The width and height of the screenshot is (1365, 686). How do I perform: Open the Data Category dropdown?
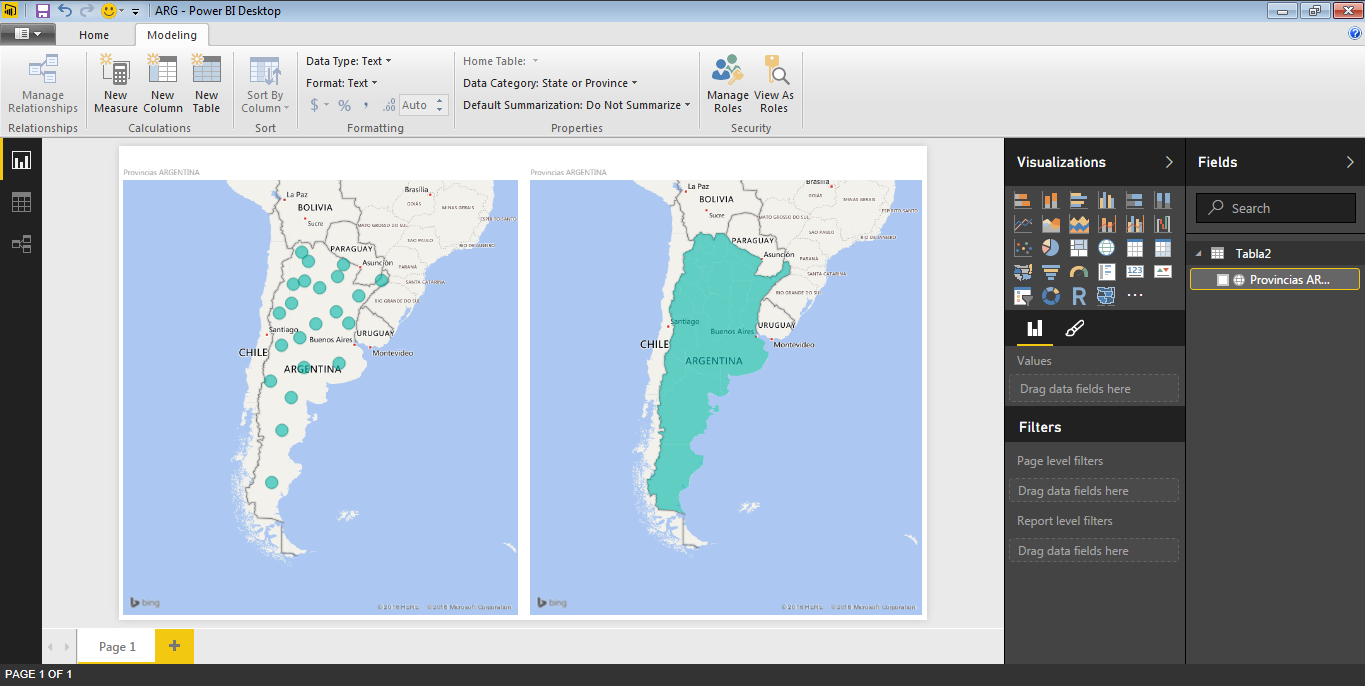tap(550, 83)
